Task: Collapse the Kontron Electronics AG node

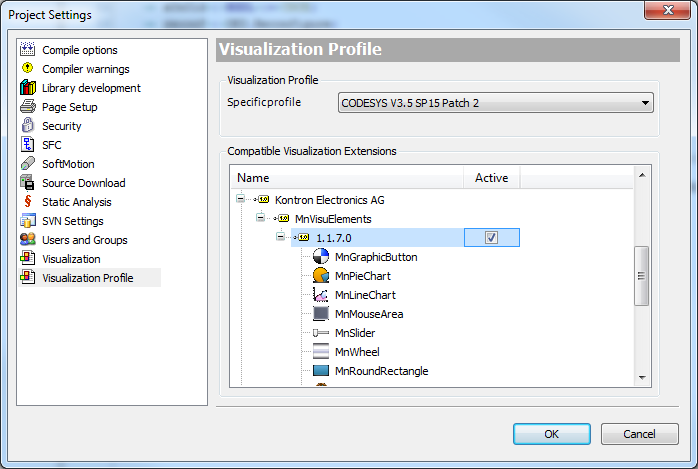Action: 241,200
